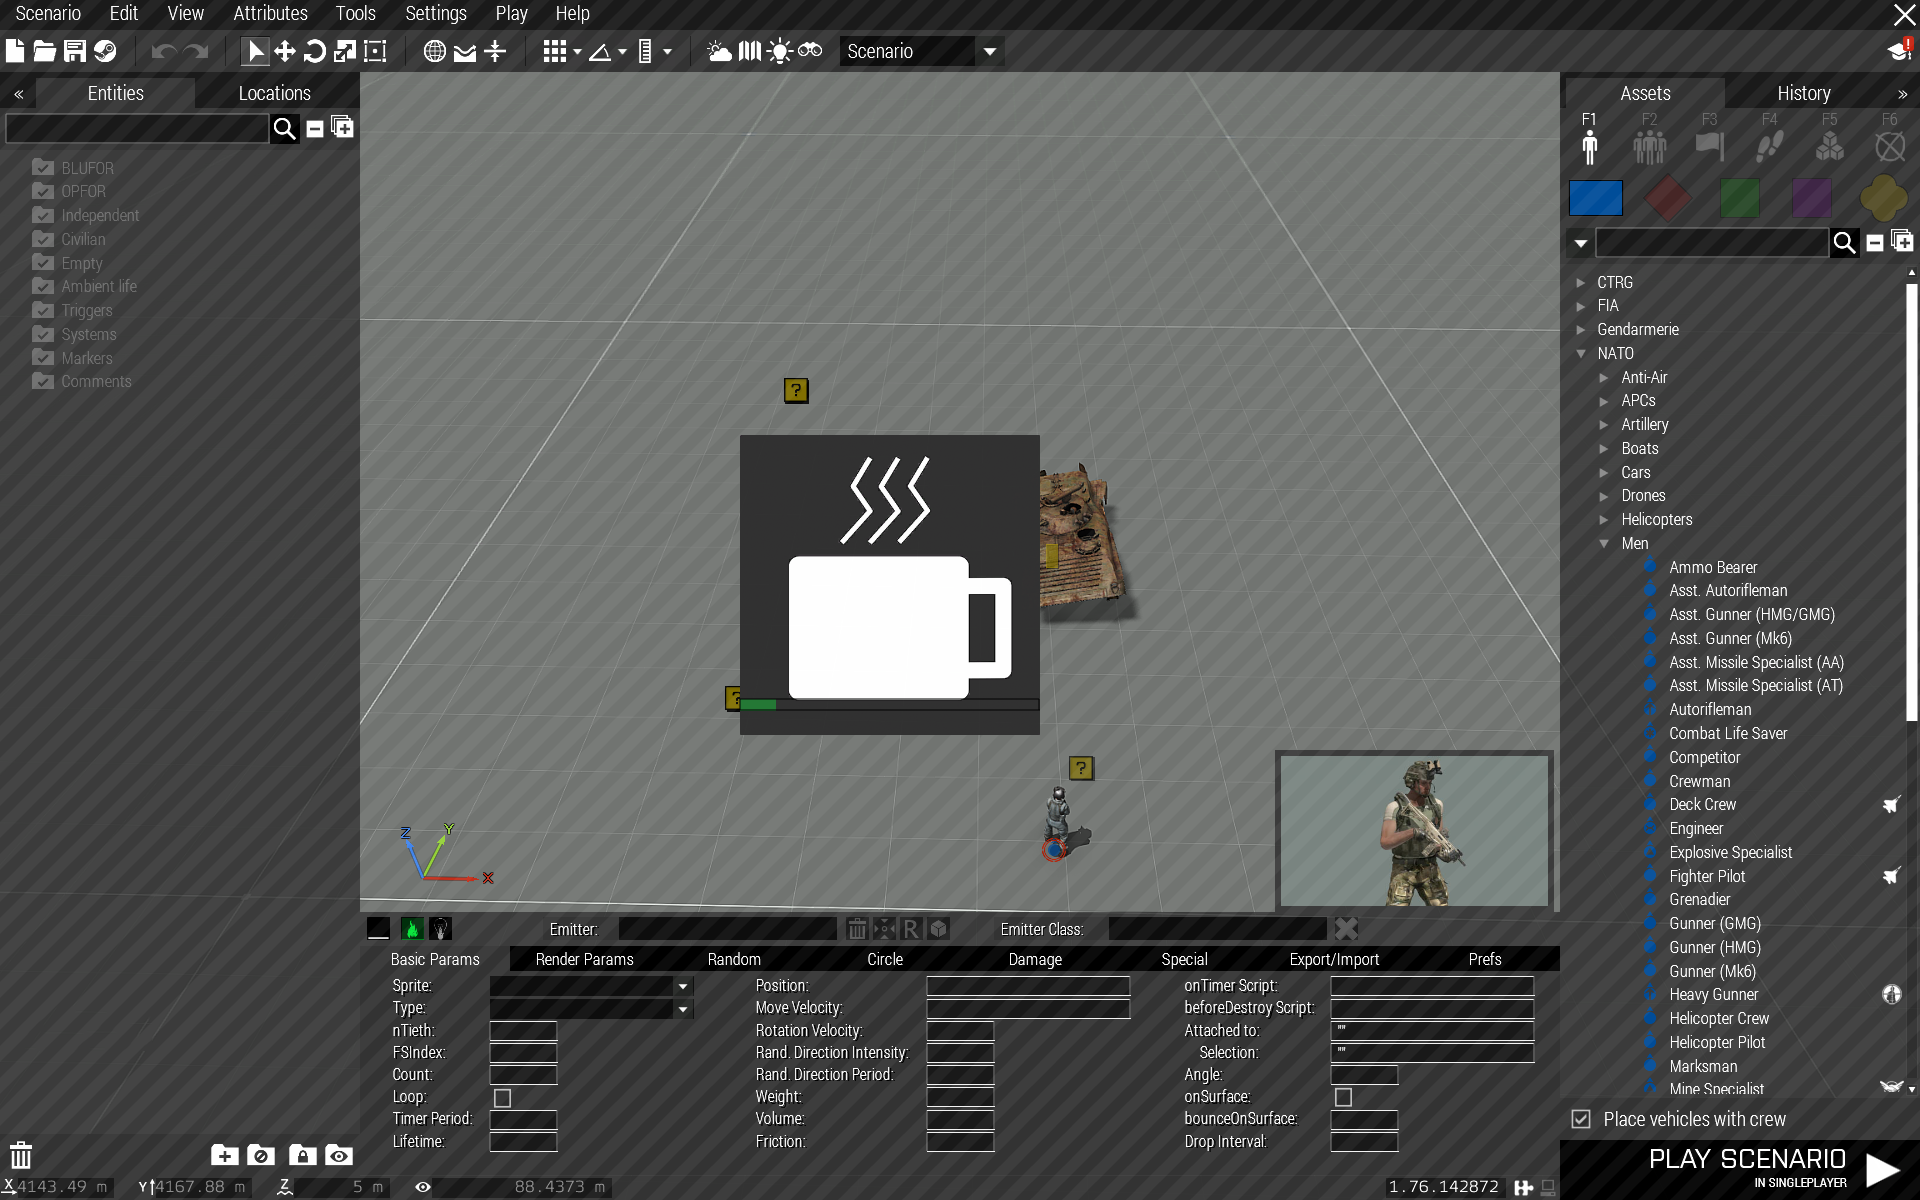Open the rotation grid dropdown arrow
The image size is (1920, 1200).
pos(622,52)
